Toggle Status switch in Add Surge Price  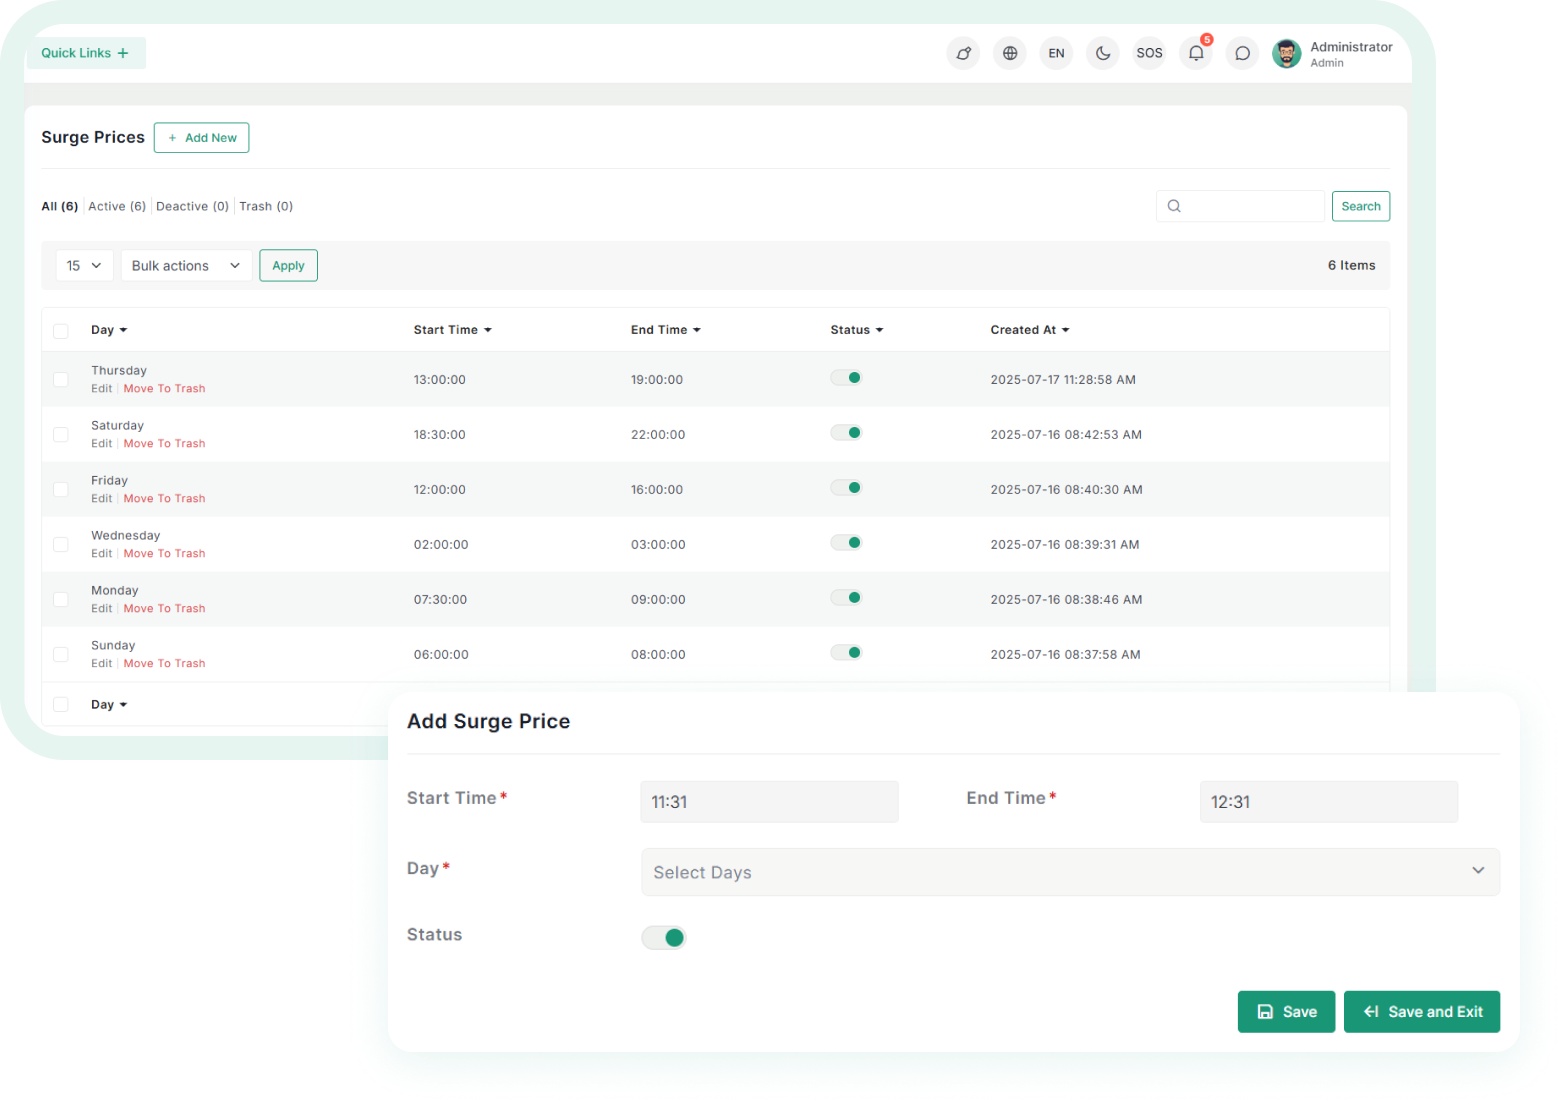664,937
